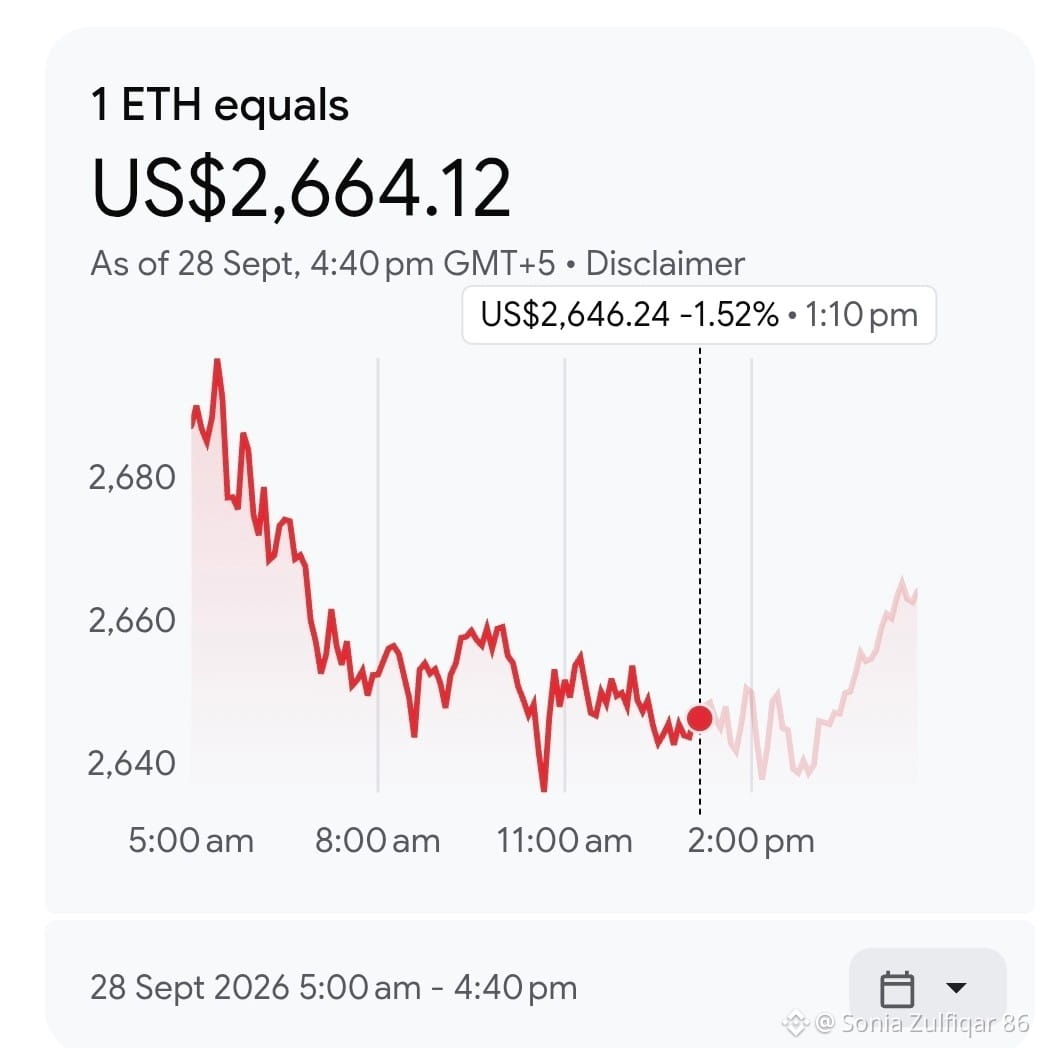Screen dimensions: 1037x1048
Task: Click the chart peak near 5:00 am
Action: (217, 363)
